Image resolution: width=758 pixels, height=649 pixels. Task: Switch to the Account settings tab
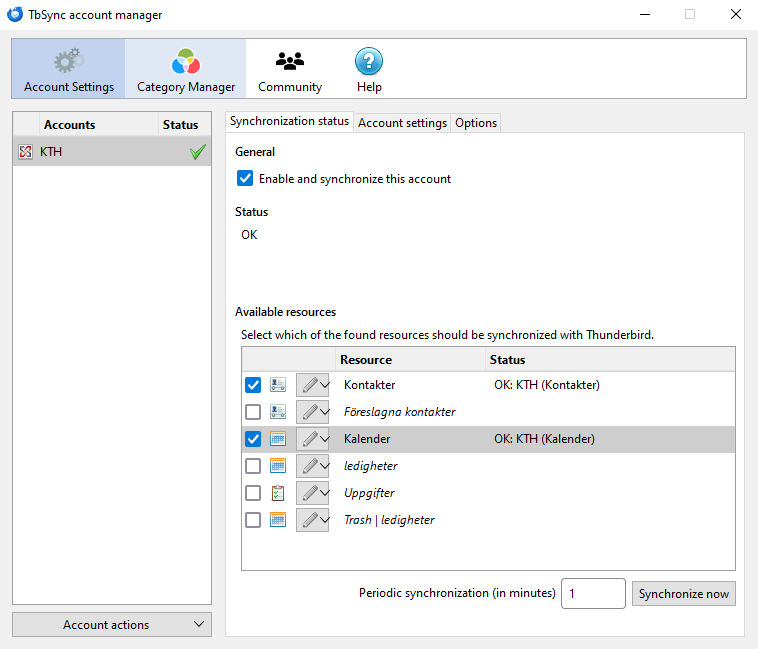[402, 123]
